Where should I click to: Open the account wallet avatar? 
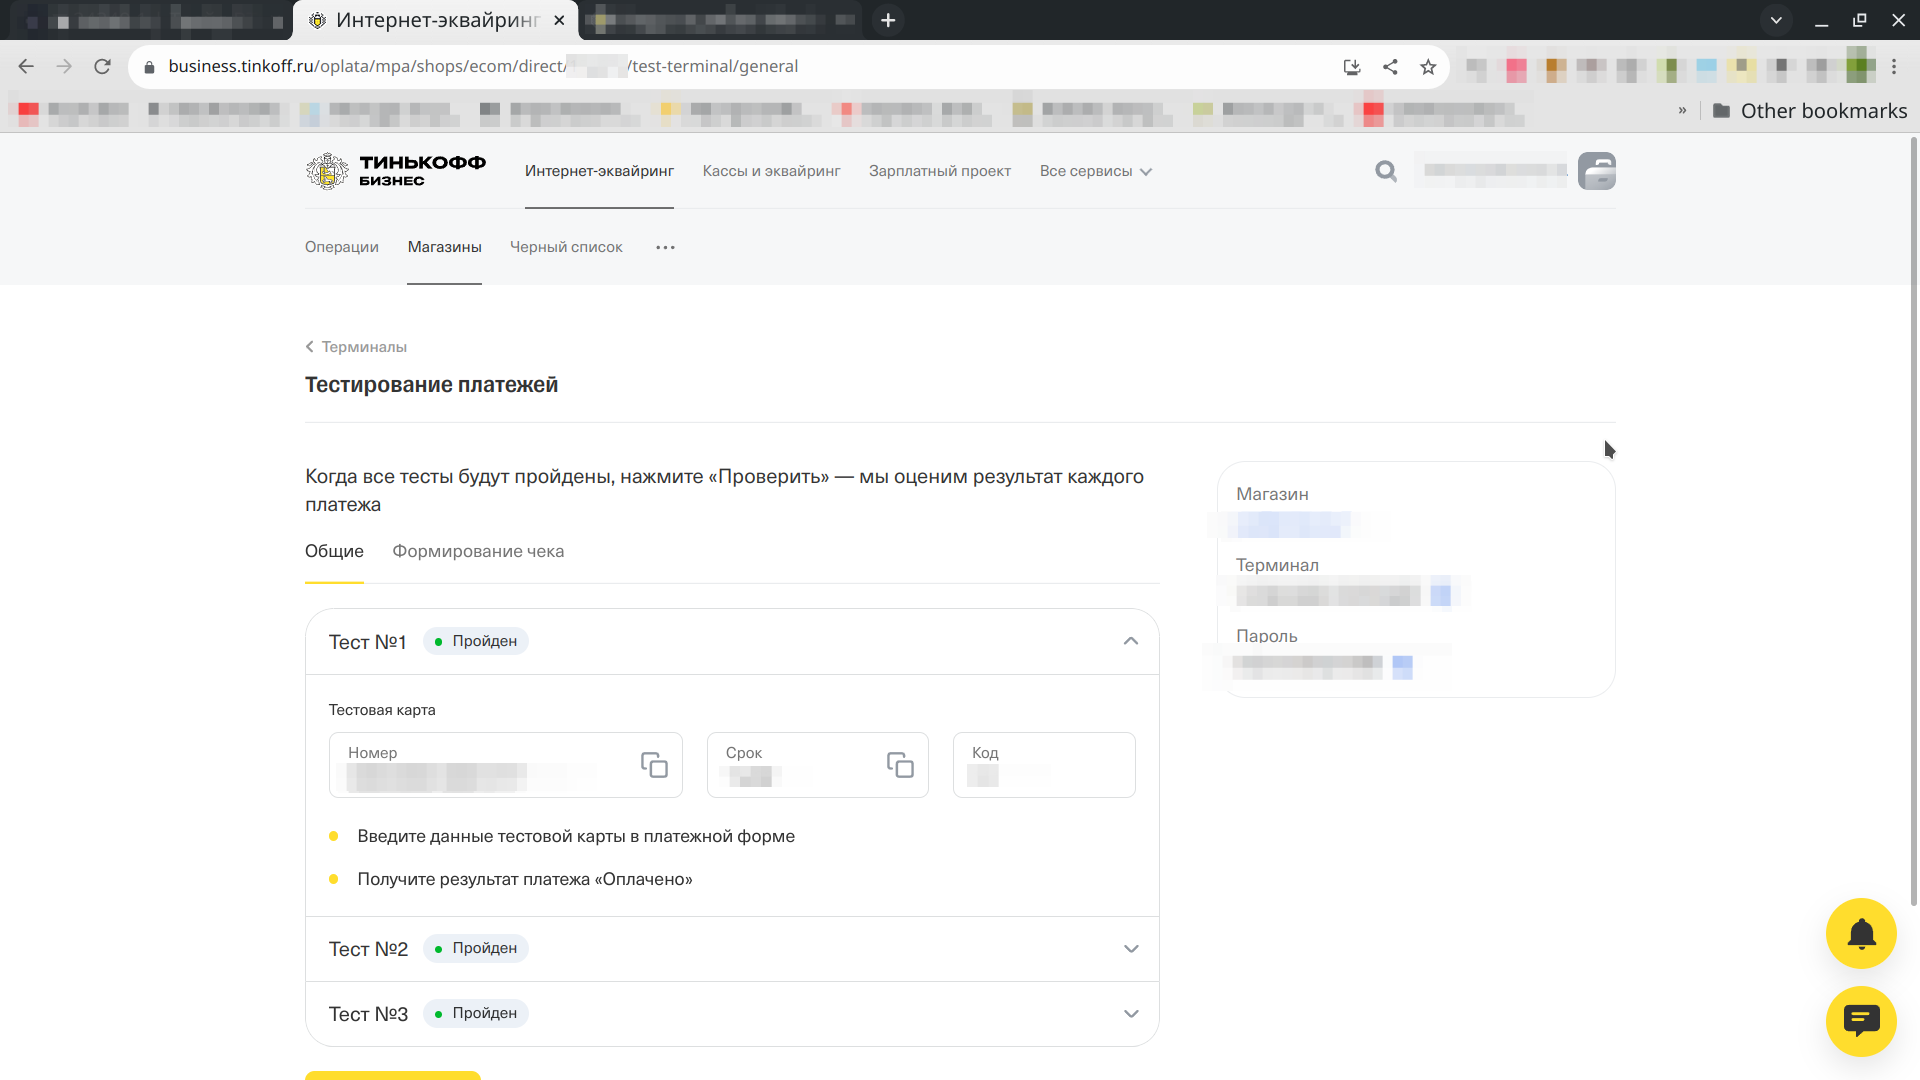1597,171
